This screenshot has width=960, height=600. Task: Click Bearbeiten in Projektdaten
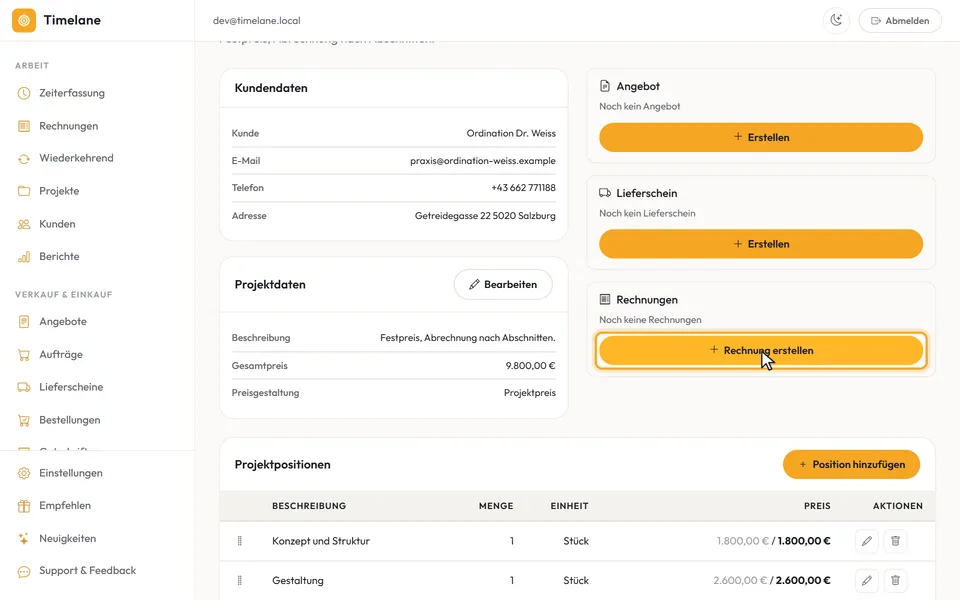(503, 285)
